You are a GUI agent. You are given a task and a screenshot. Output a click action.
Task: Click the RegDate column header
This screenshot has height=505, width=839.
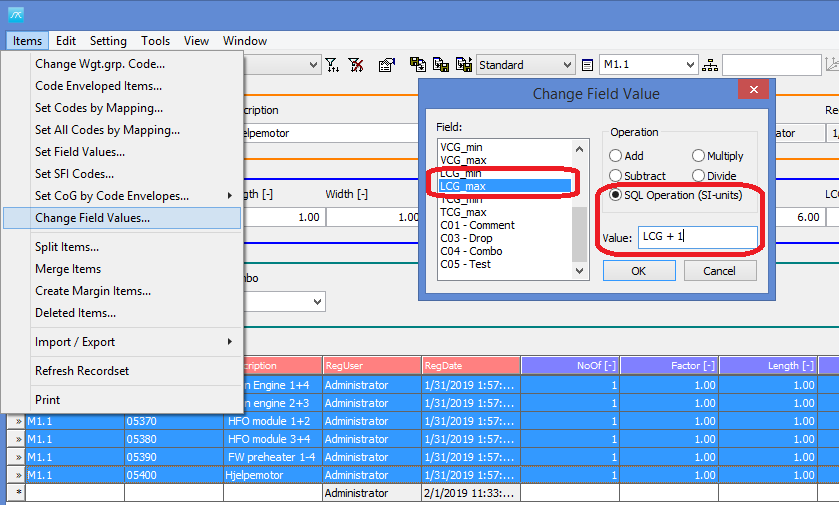point(471,365)
